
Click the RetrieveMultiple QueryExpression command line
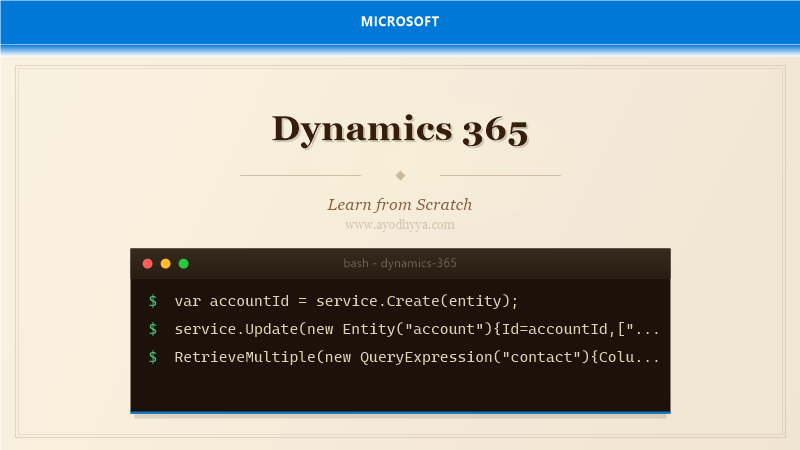coord(417,357)
